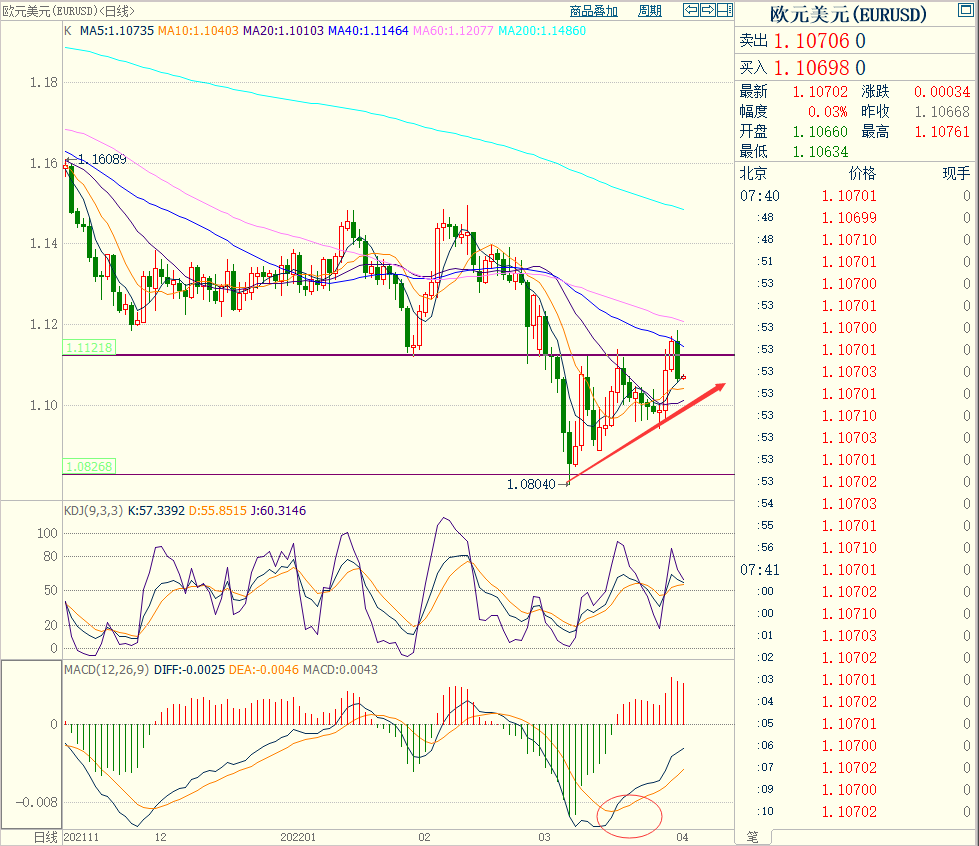Click the 1.08268 support line price tag
979x846 pixels.
(x=89, y=467)
